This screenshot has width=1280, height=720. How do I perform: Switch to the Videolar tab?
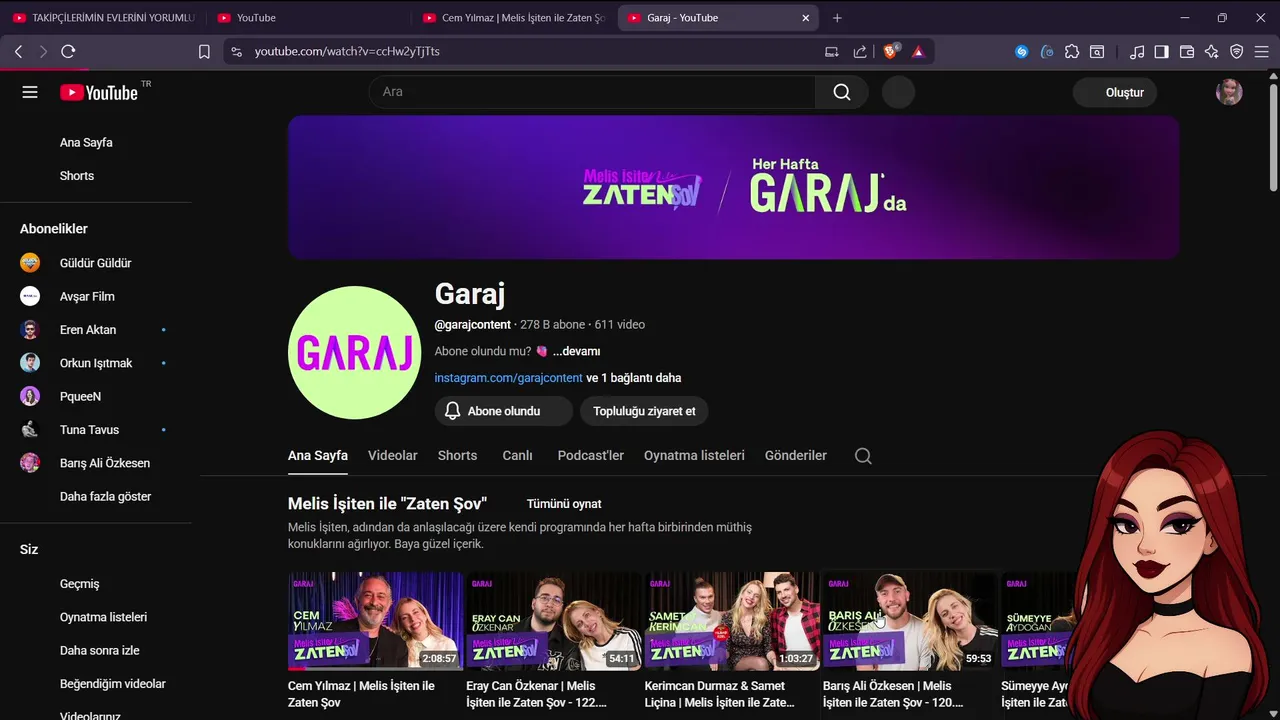pyautogui.click(x=392, y=455)
